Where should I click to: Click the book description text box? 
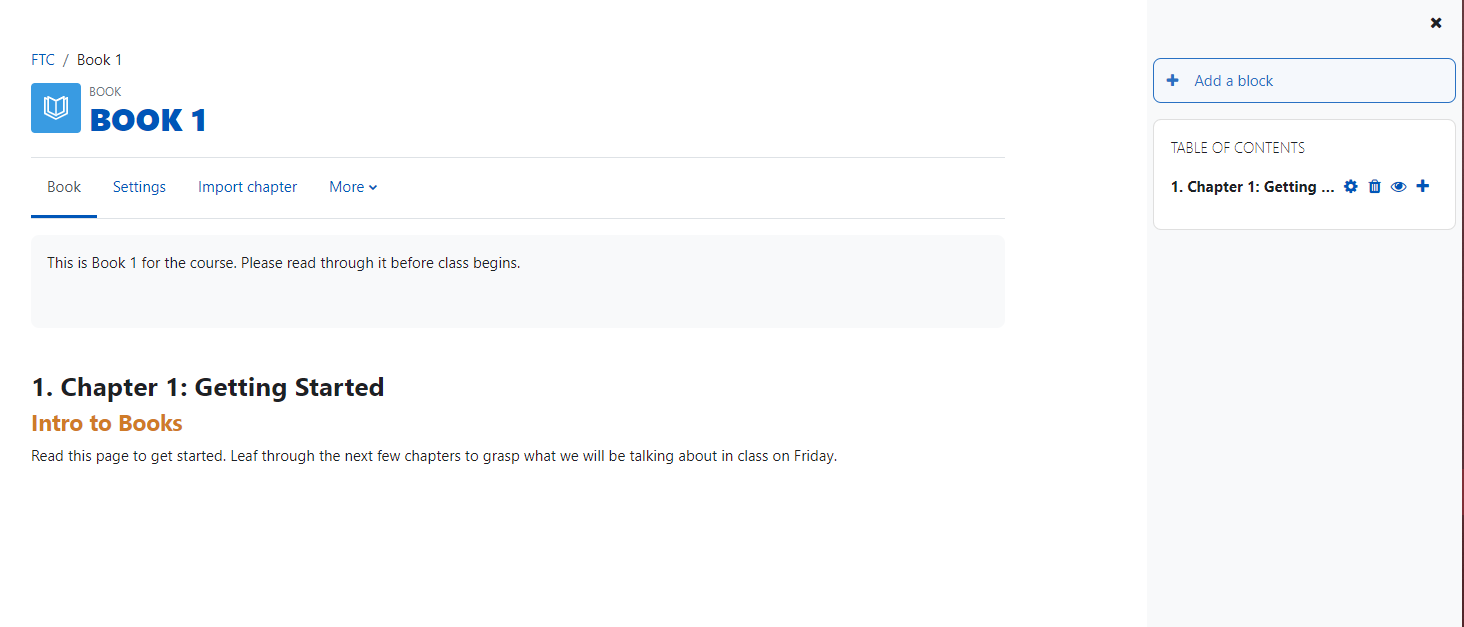(518, 281)
